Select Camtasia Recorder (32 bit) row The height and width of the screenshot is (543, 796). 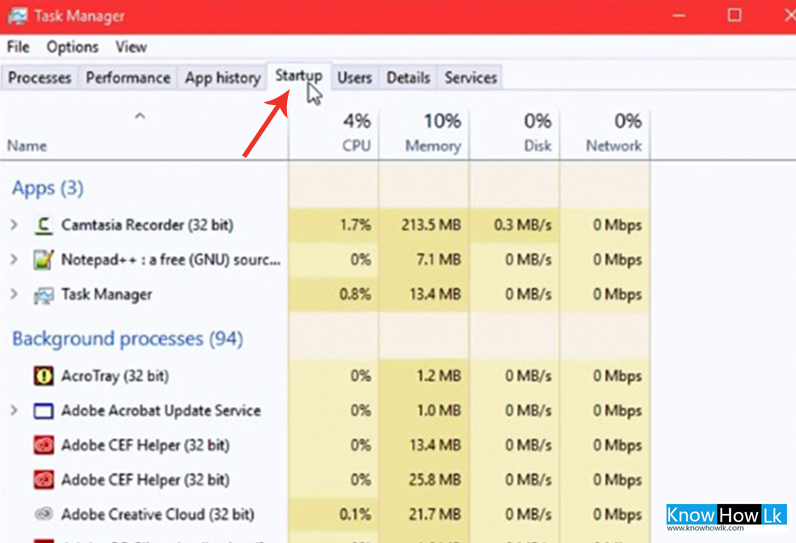click(x=147, y=225)
